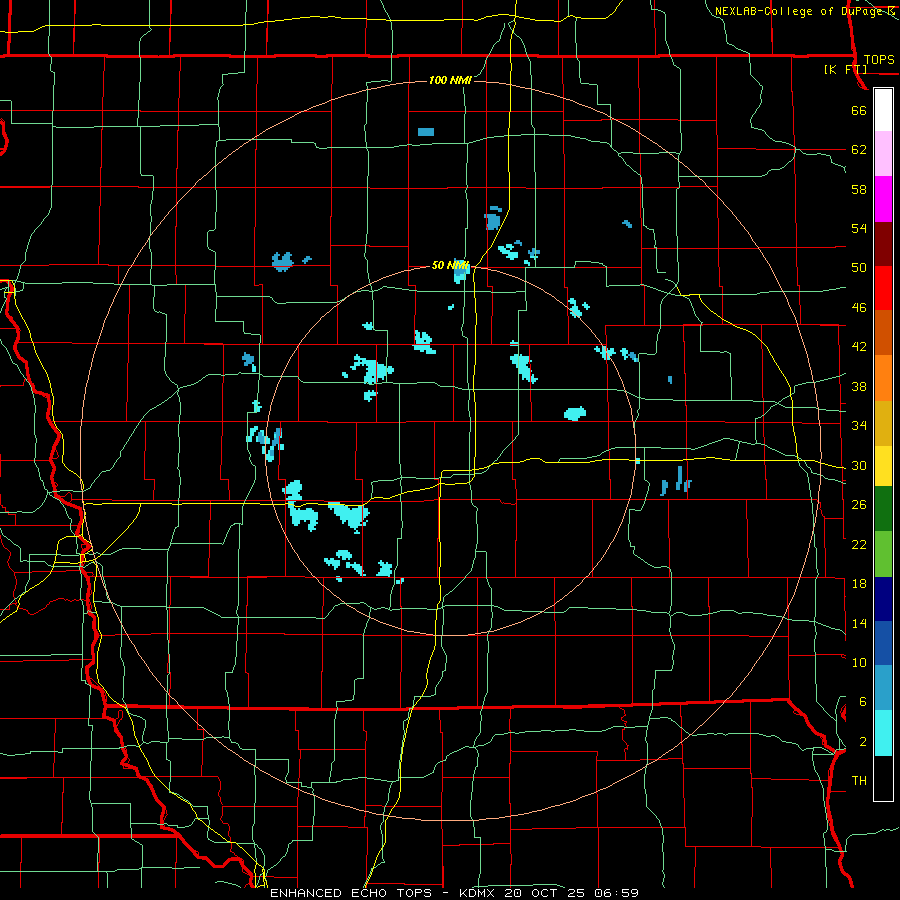Click the legend value 10
Image resolution: width=900 pixels, height=900 pixels.
(859, 662)
